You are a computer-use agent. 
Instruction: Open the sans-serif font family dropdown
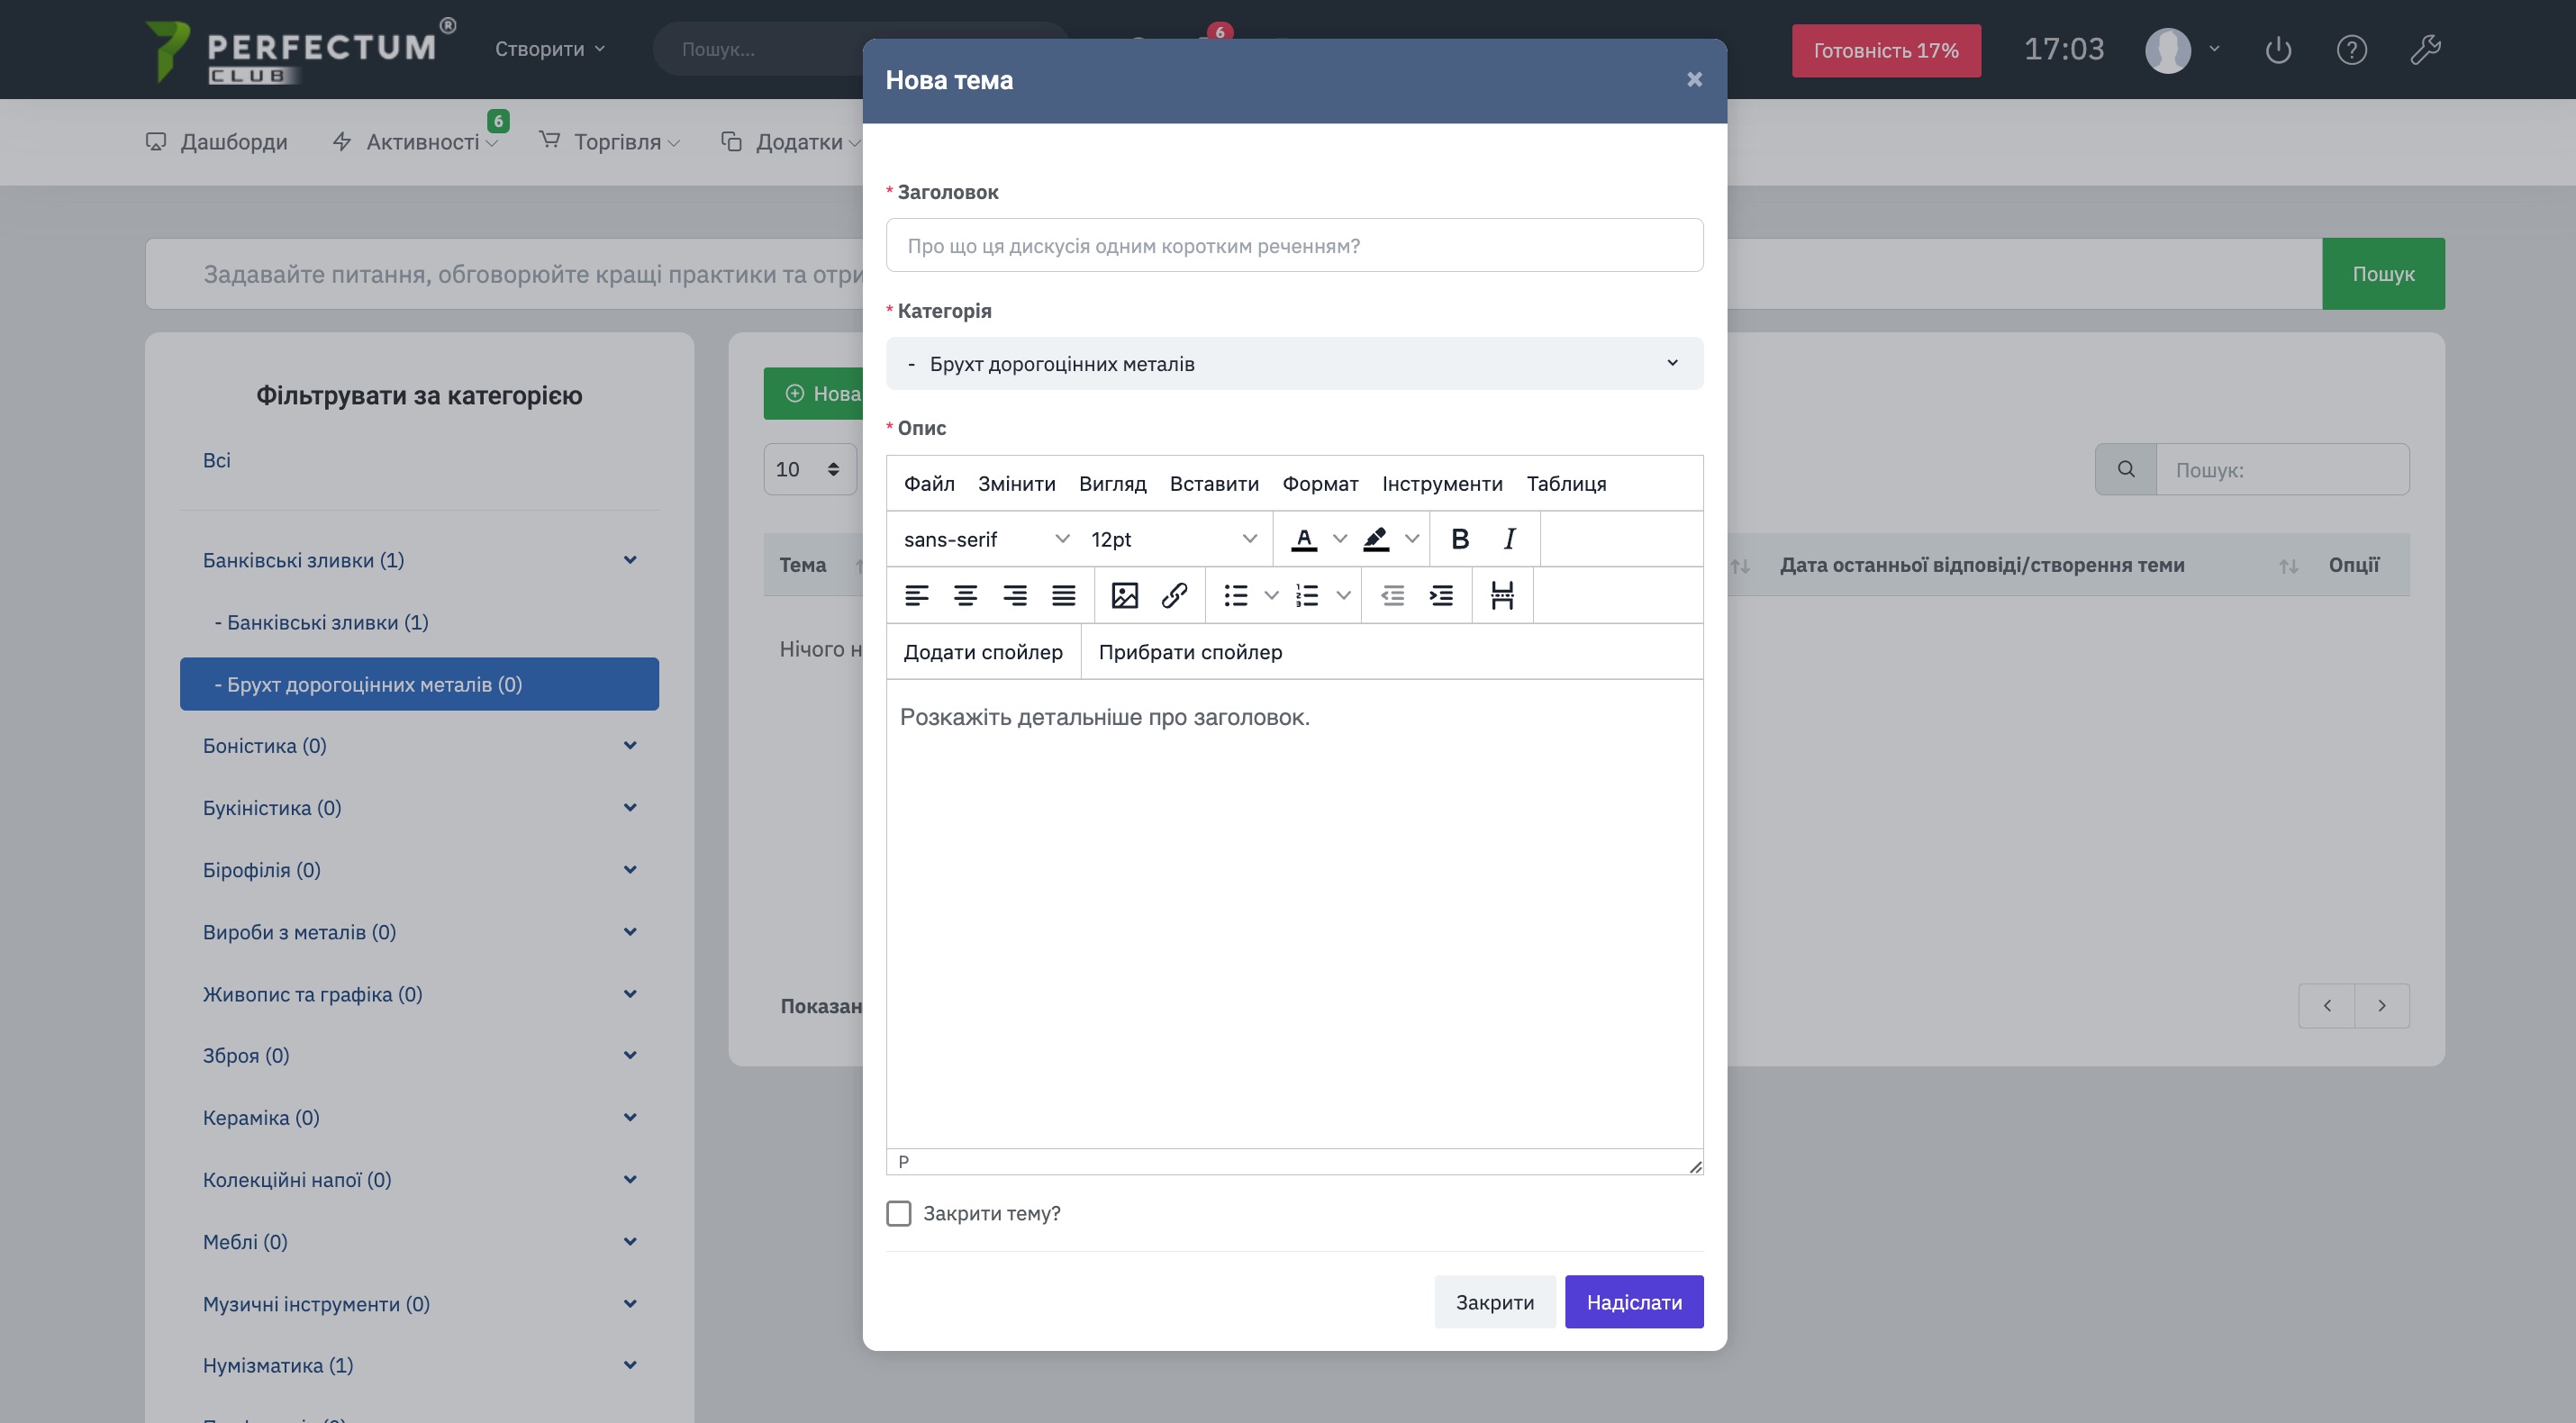tap(985, 539)
